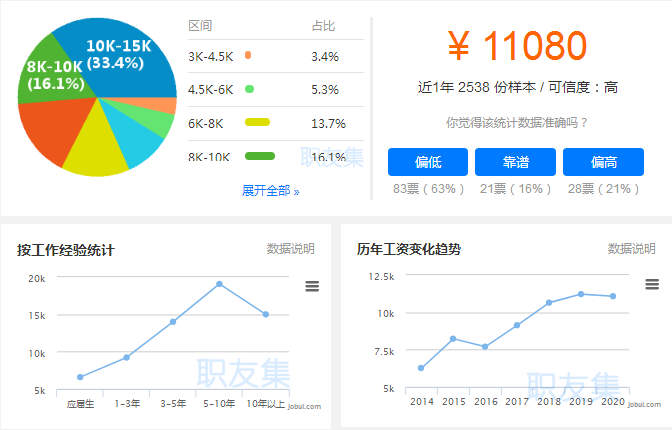Click the 3K-4.5K range label
The width and height of the screenshot is (672, 430).
point(211,56)
